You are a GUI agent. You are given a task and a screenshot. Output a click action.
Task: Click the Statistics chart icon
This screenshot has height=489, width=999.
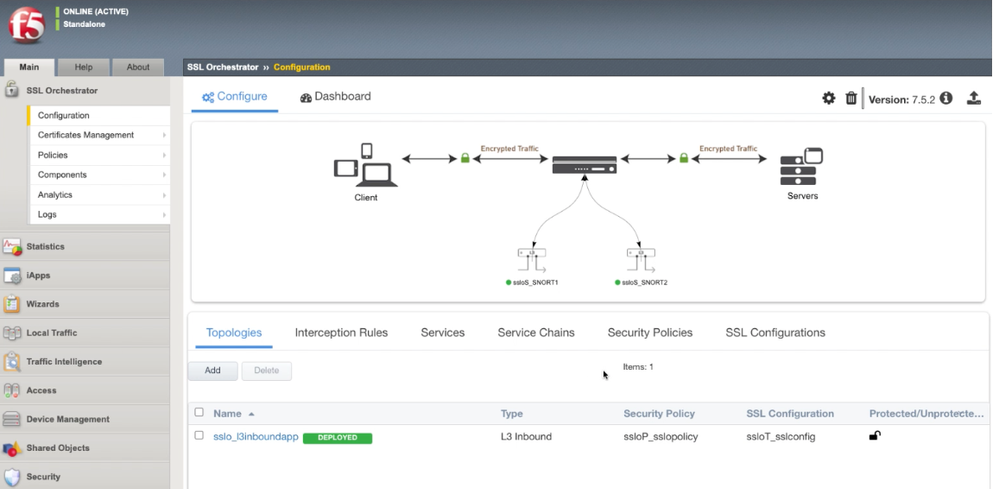12,246
